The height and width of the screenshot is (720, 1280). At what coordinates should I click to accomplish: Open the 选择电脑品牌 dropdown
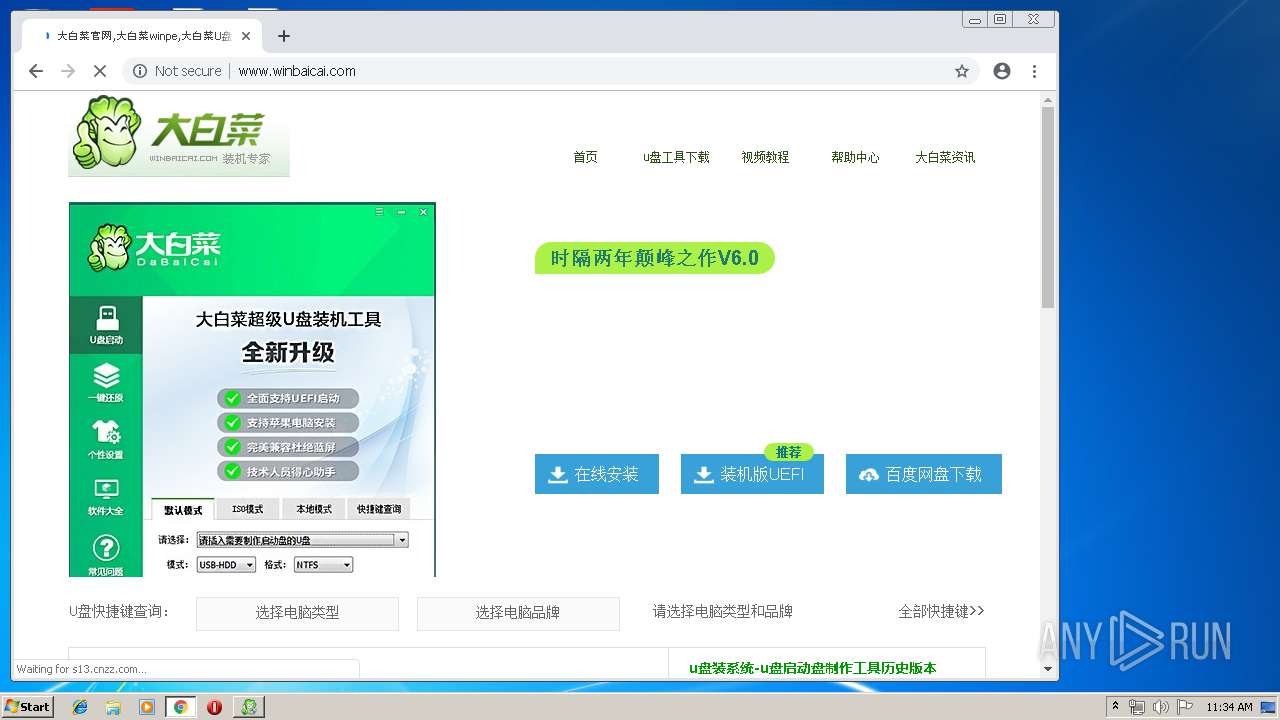(518, 613)
